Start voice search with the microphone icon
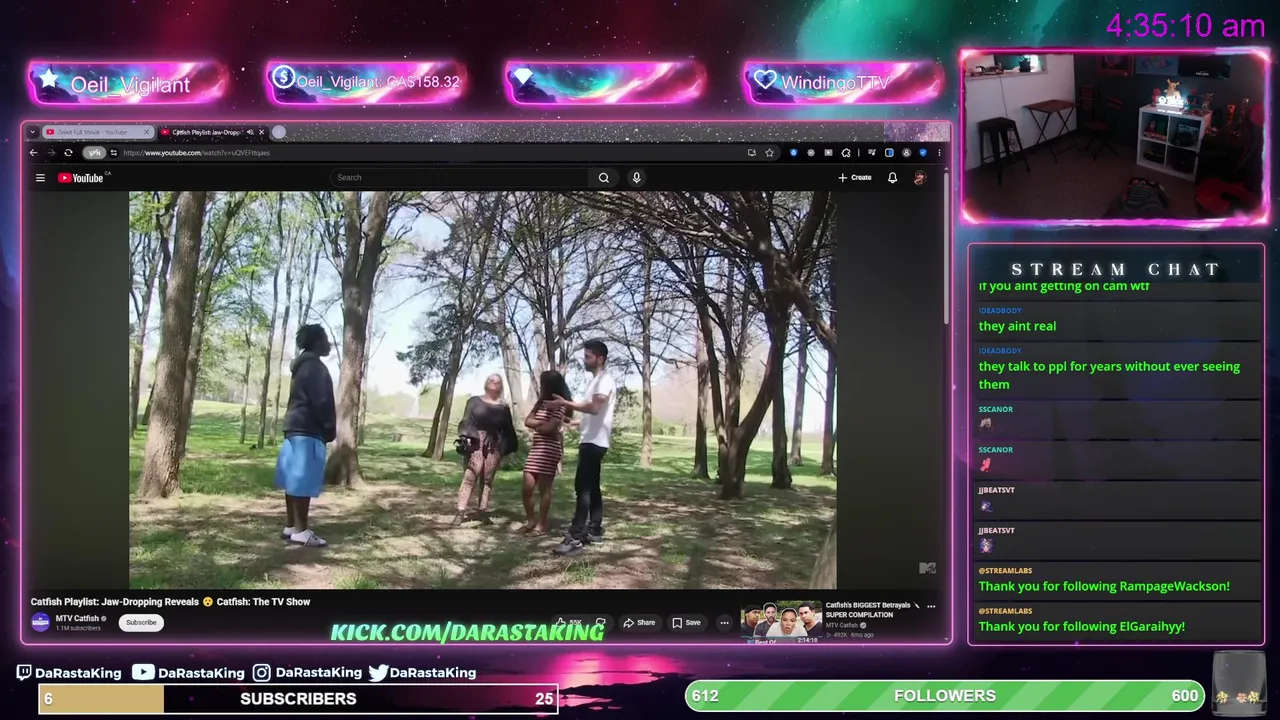This screenshot has width=1280, height=720. pos(636,178)
